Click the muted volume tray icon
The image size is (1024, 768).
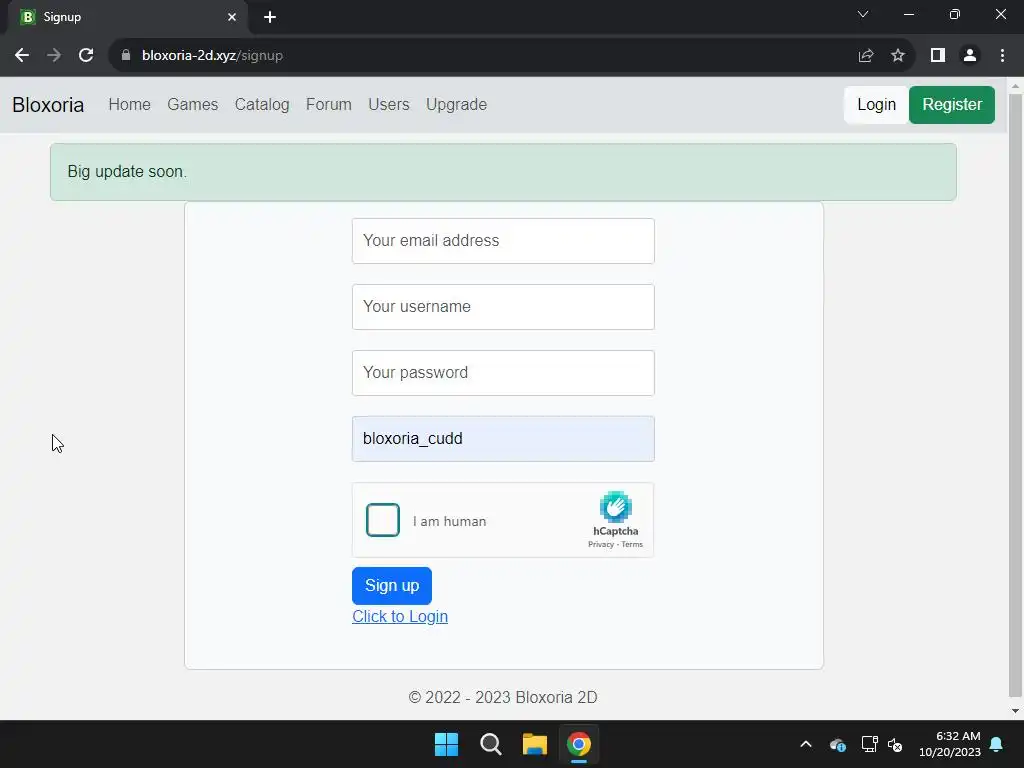click(895, 744)
